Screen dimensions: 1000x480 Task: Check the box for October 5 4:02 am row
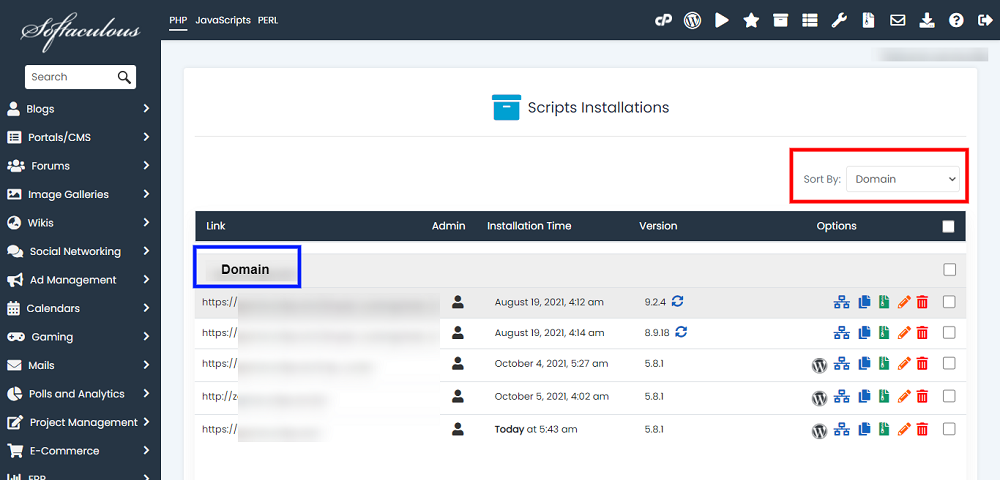click(949, 396)
